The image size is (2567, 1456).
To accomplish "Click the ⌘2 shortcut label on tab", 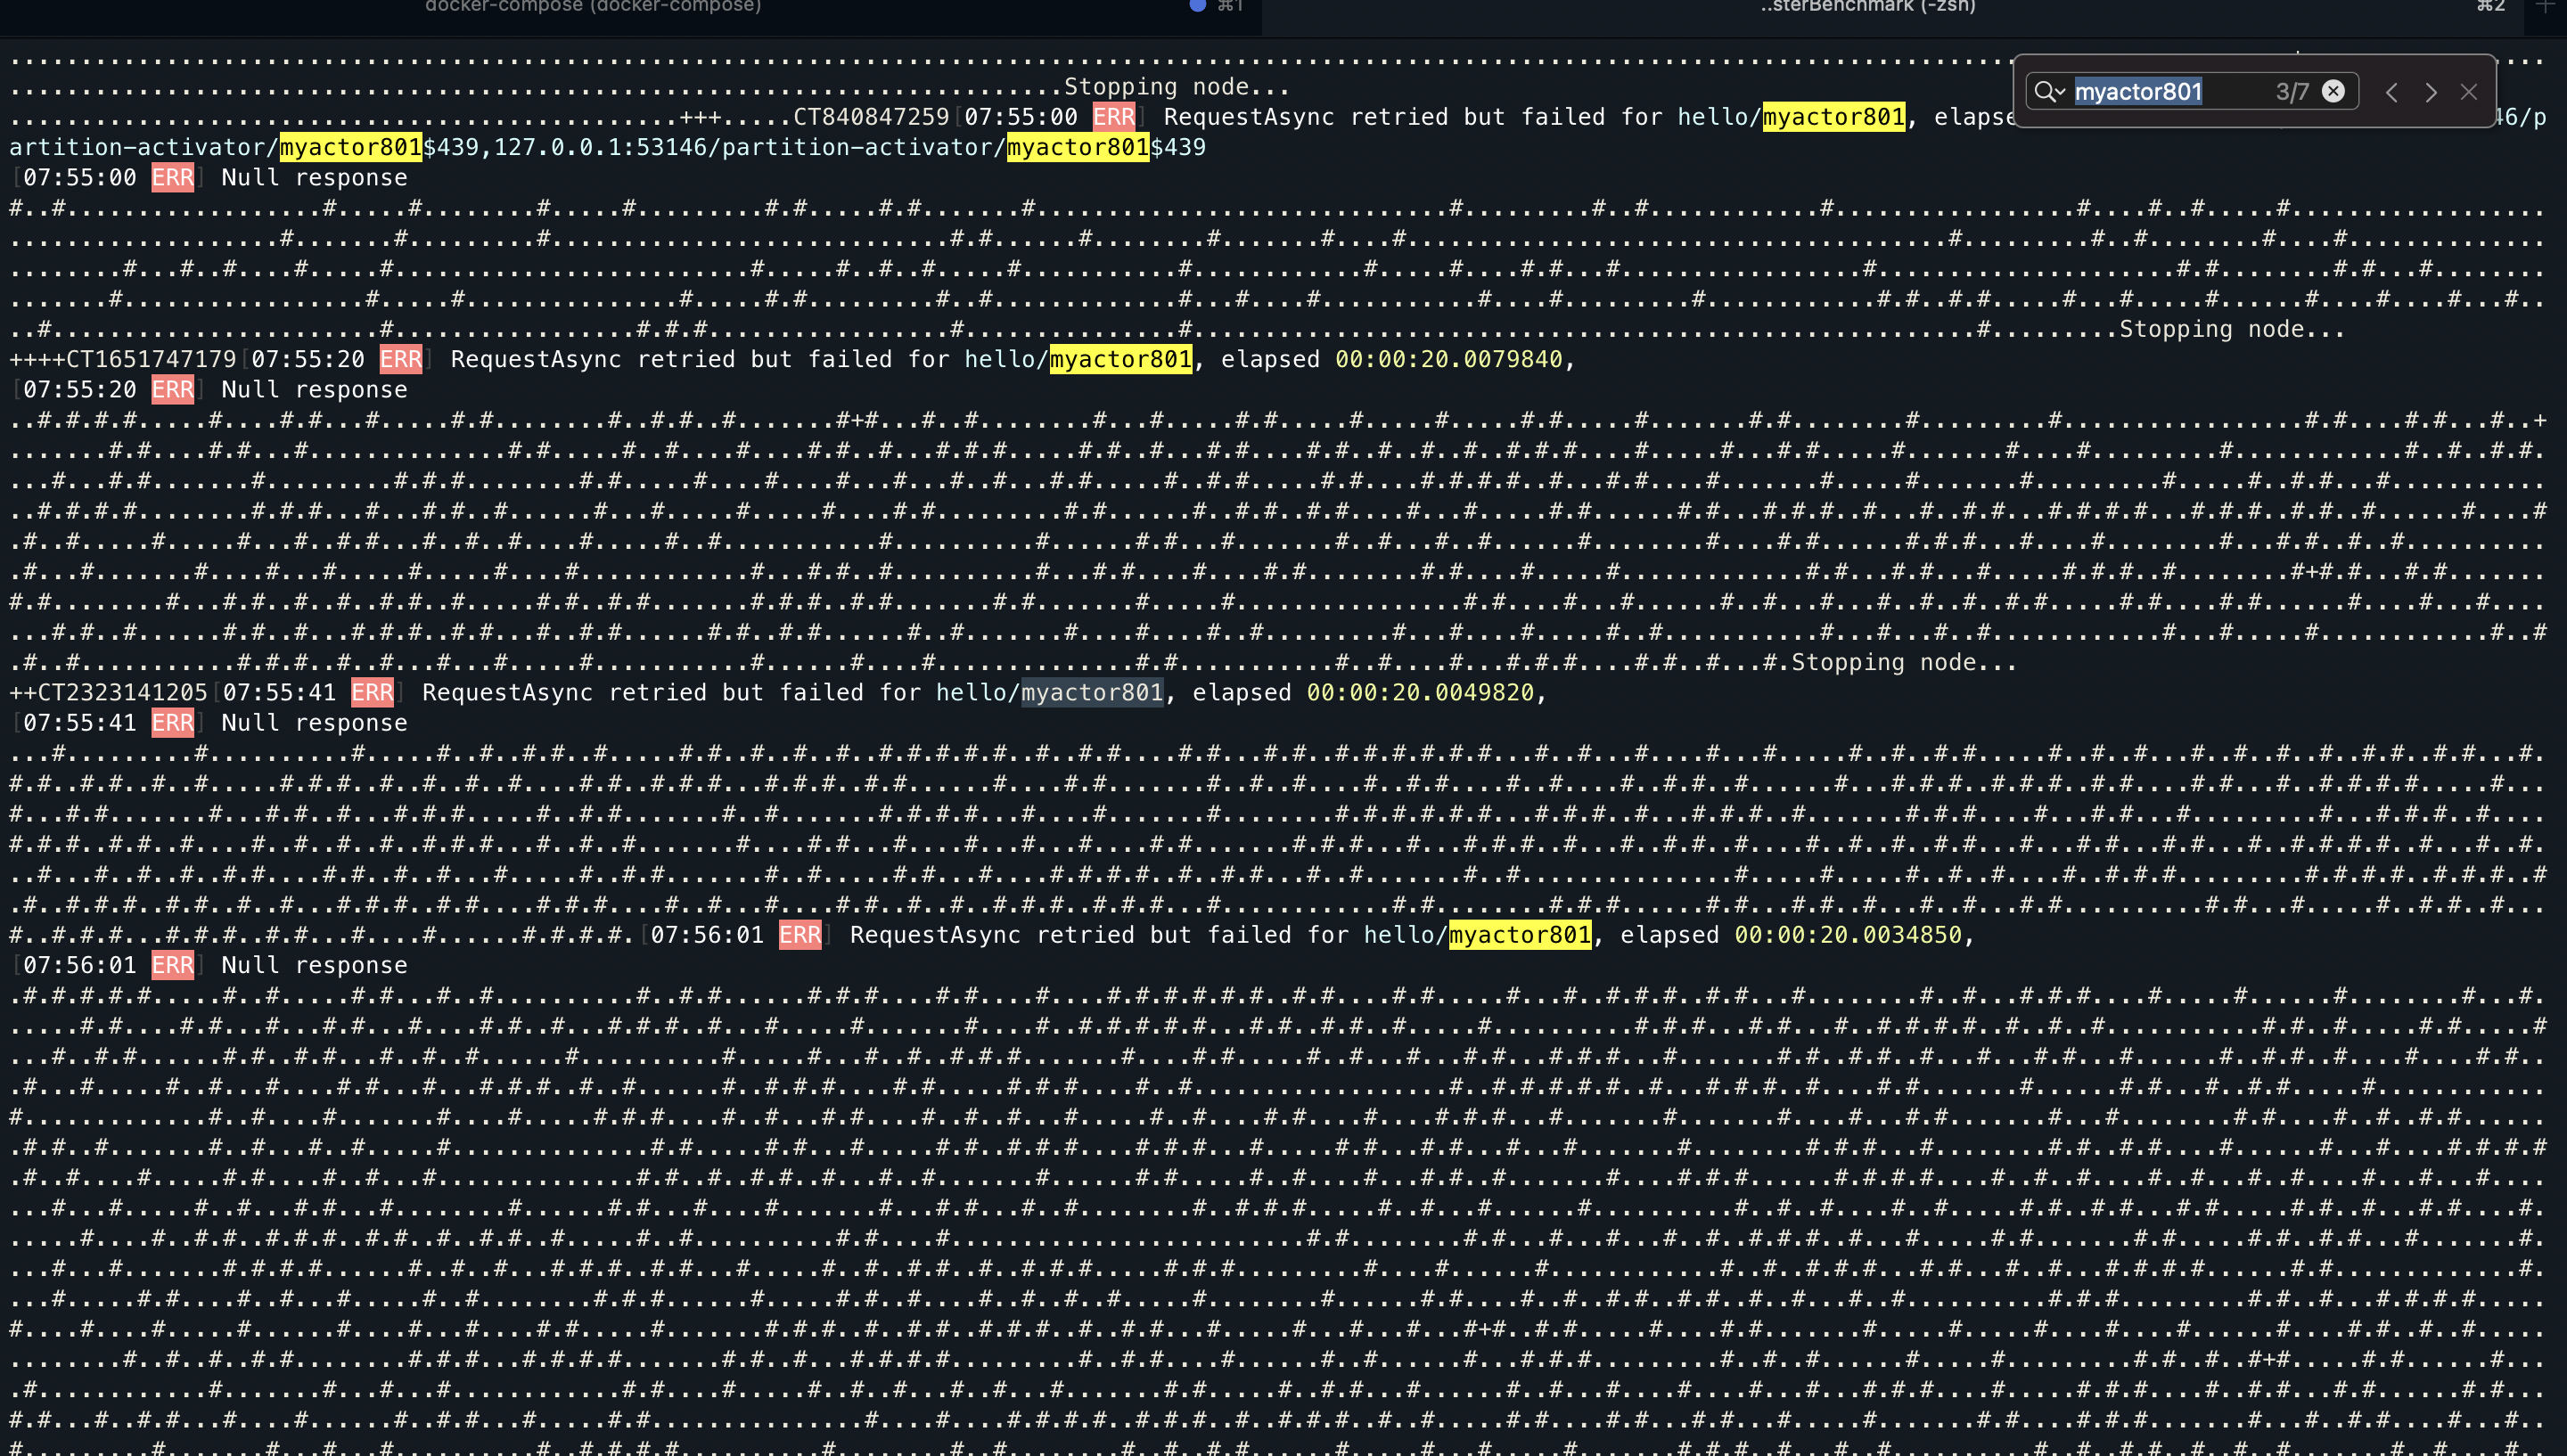I will pos(2490,7).
